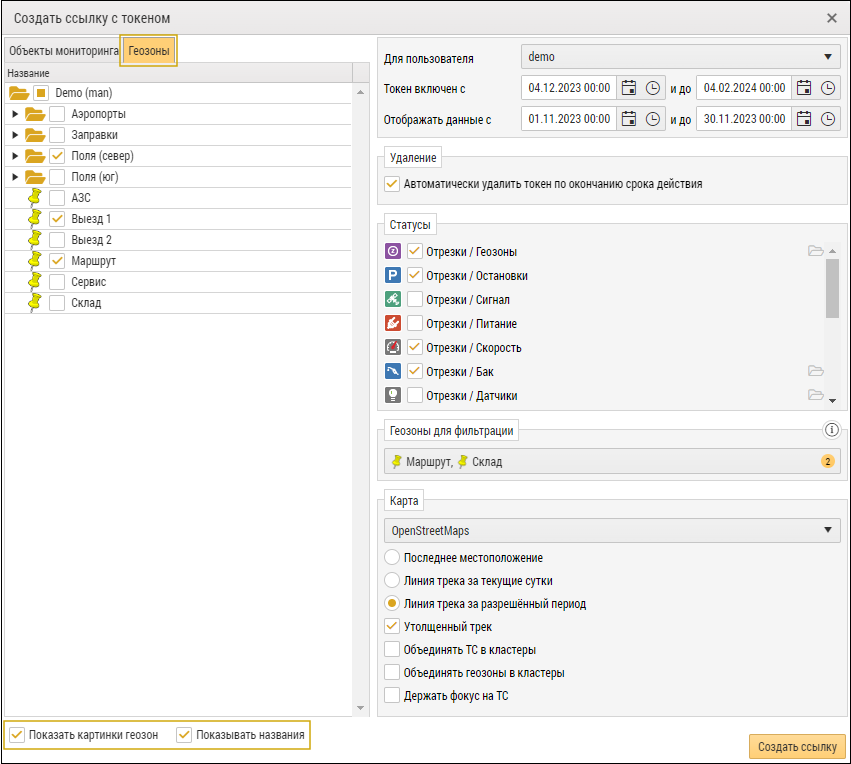Open clock picker for token start time
The width and height of the screenshot is (851, 764).
tap(653, 88)
